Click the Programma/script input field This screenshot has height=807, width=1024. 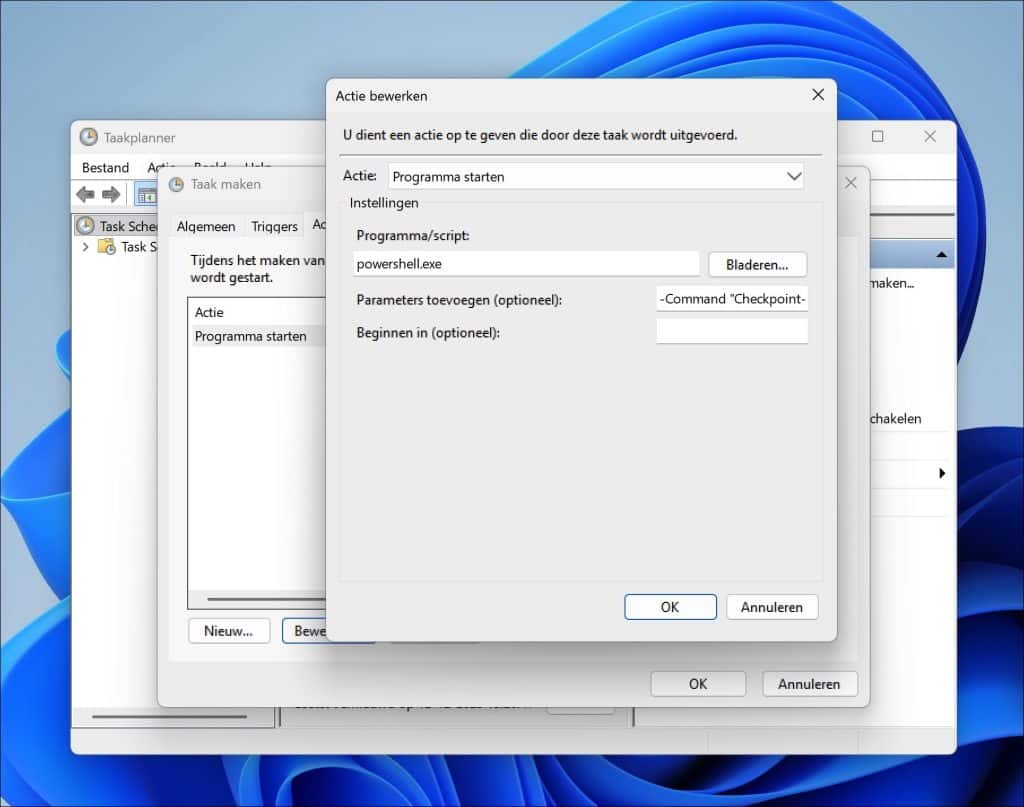click(526, 264)
